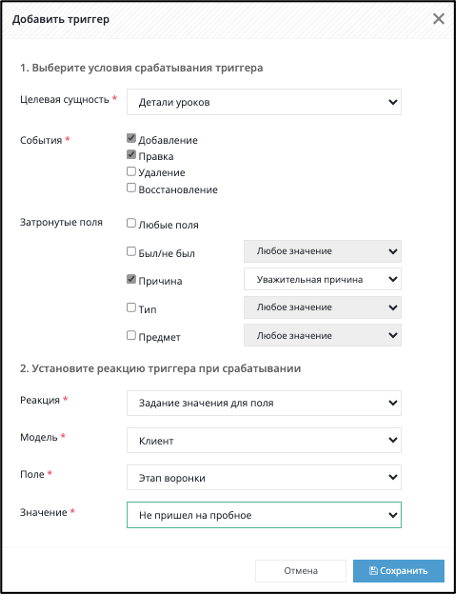Screen dimensions: 456x595
Task: Check the Предмет field checkbox
Action: 131,336
